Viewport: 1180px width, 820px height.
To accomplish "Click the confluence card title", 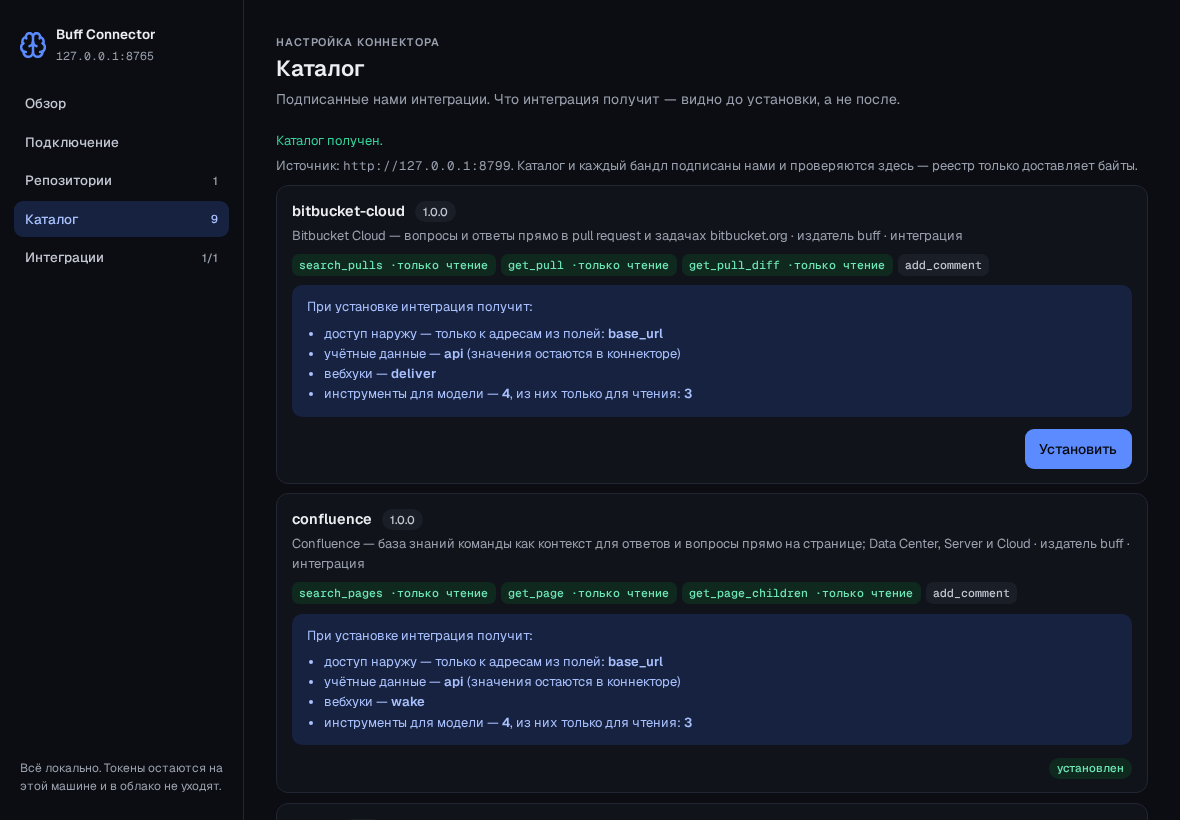I will tap(332, 519).
